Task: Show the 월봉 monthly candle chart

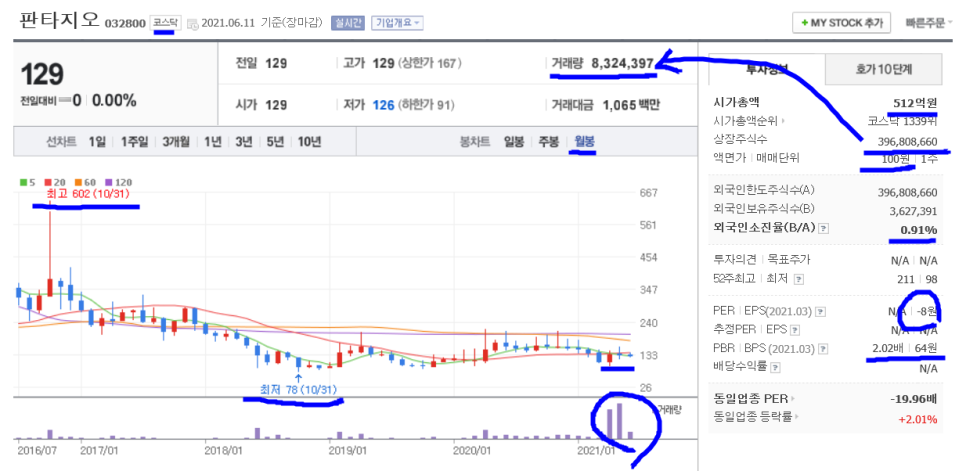Action: point(585,141)
